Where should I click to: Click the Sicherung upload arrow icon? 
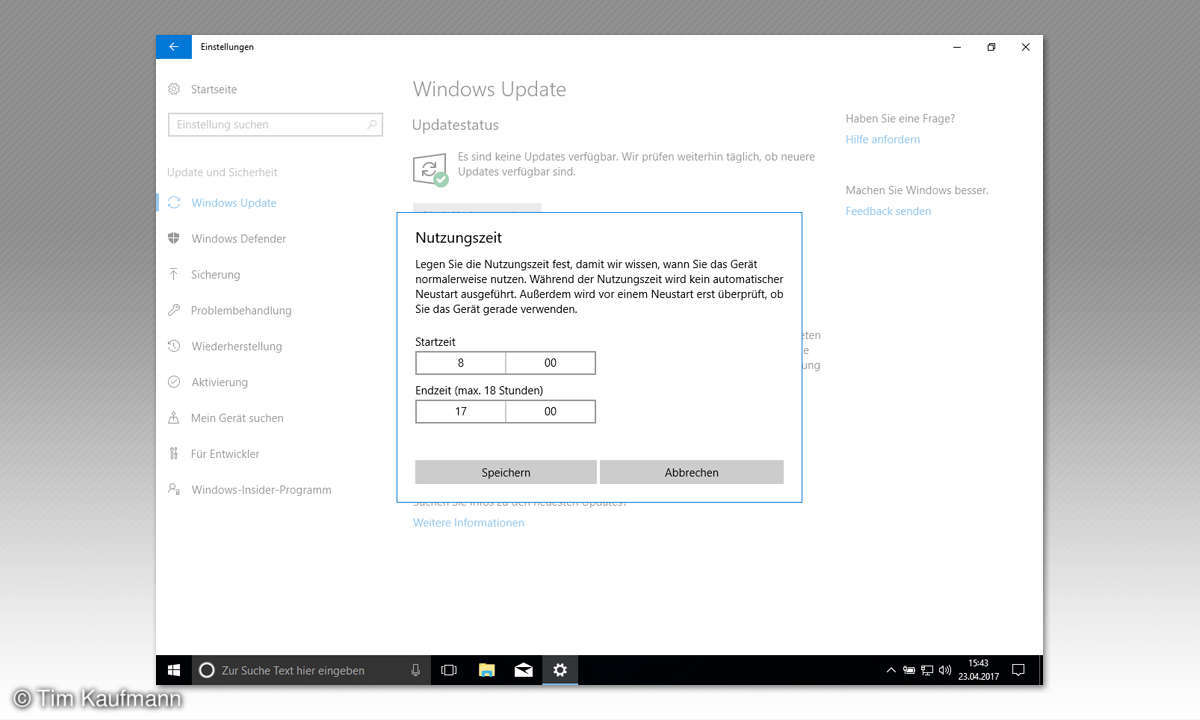pos(174,275)
